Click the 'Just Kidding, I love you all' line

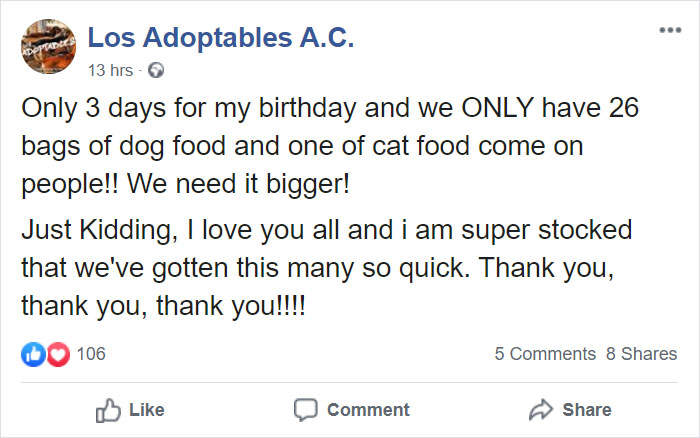(x=327, y=230)
